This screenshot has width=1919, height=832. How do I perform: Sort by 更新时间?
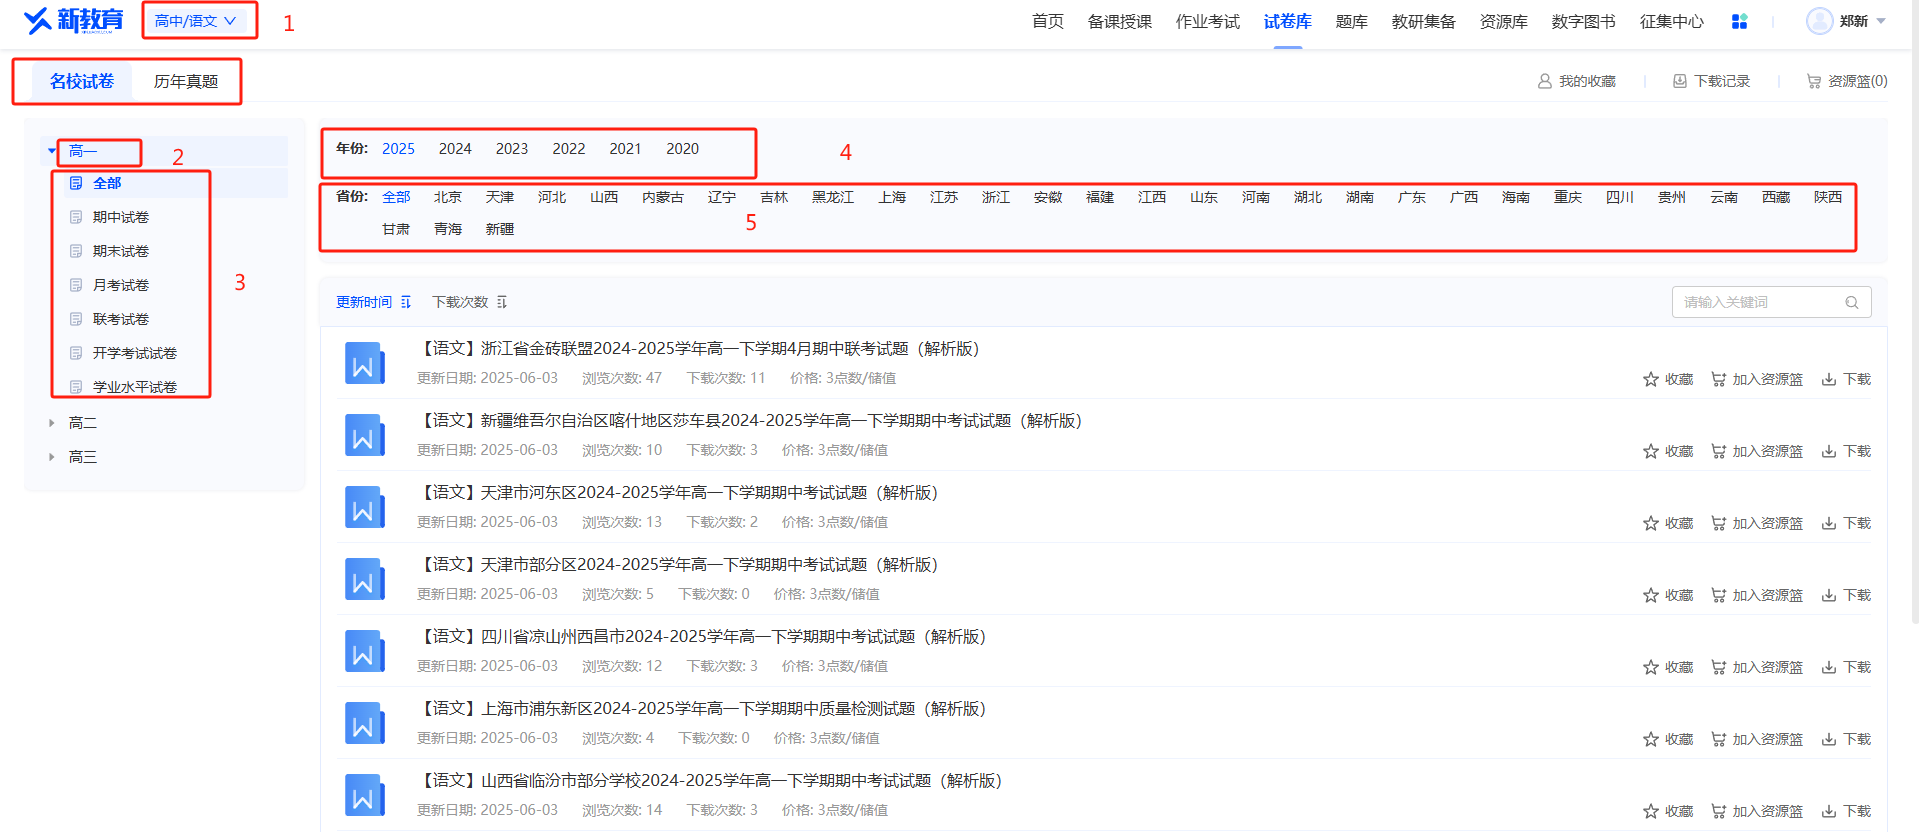(374, 302)
